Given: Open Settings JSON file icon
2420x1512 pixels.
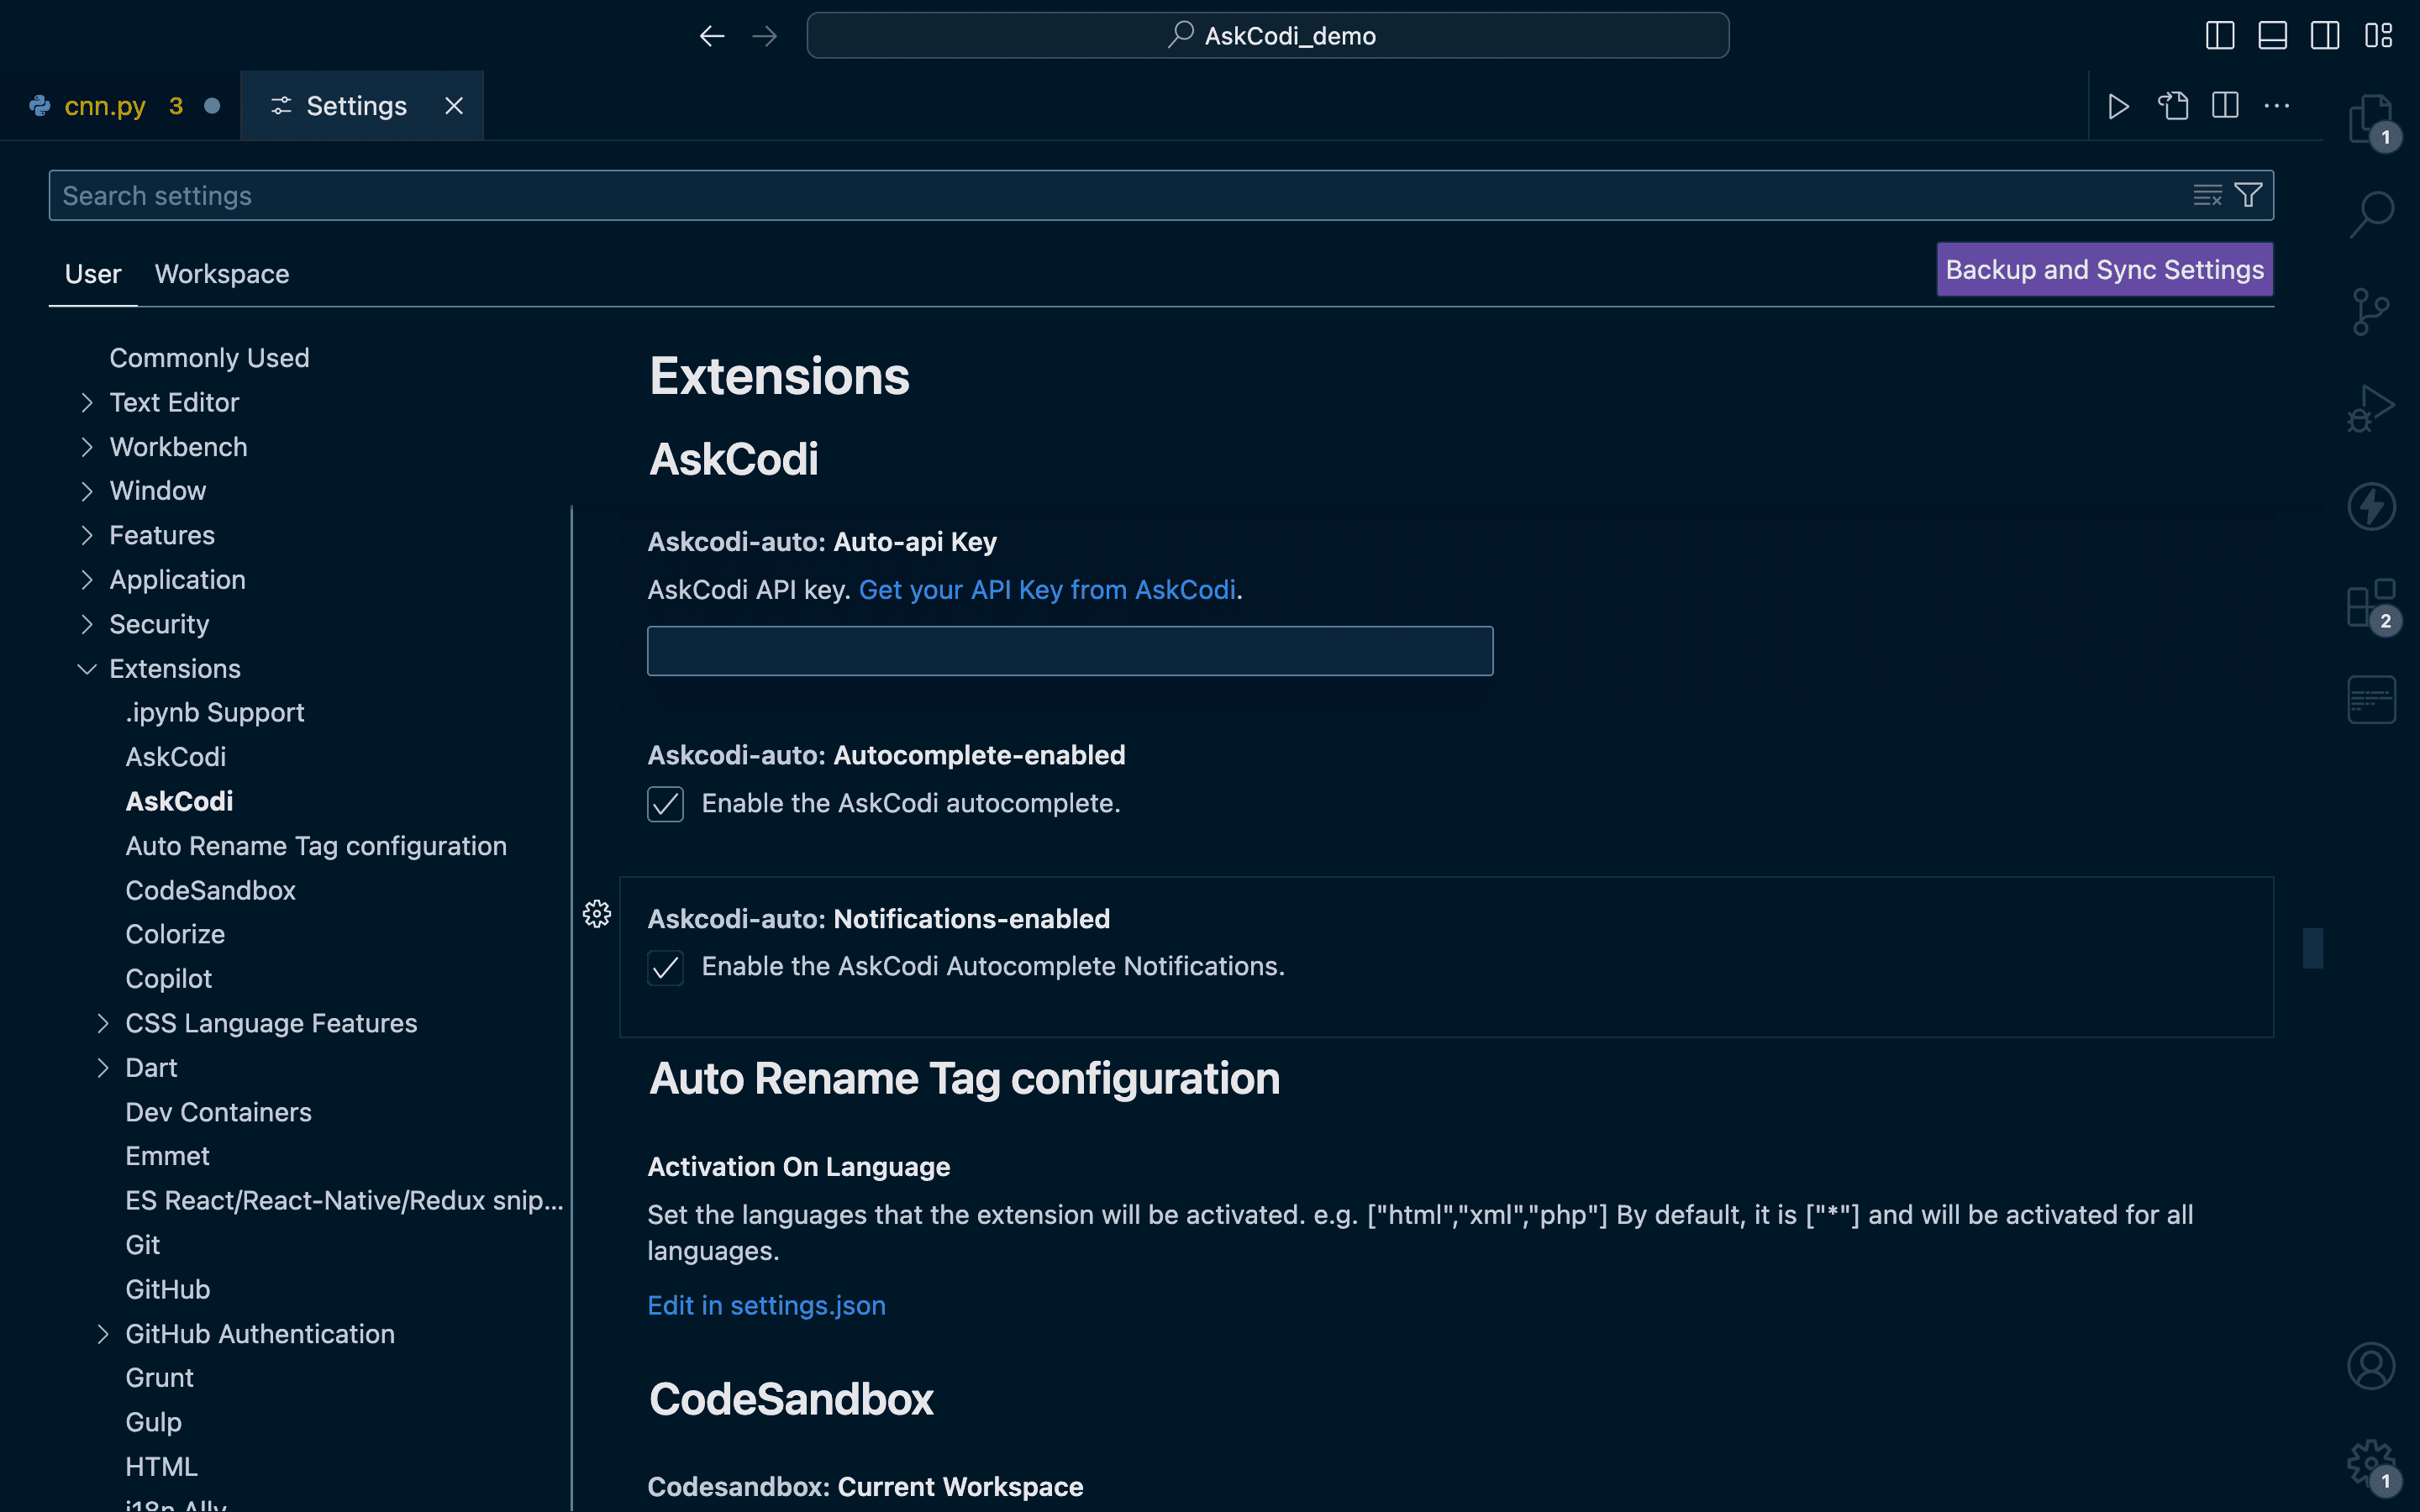Looking at the screenshot, I should [2172, 106].
